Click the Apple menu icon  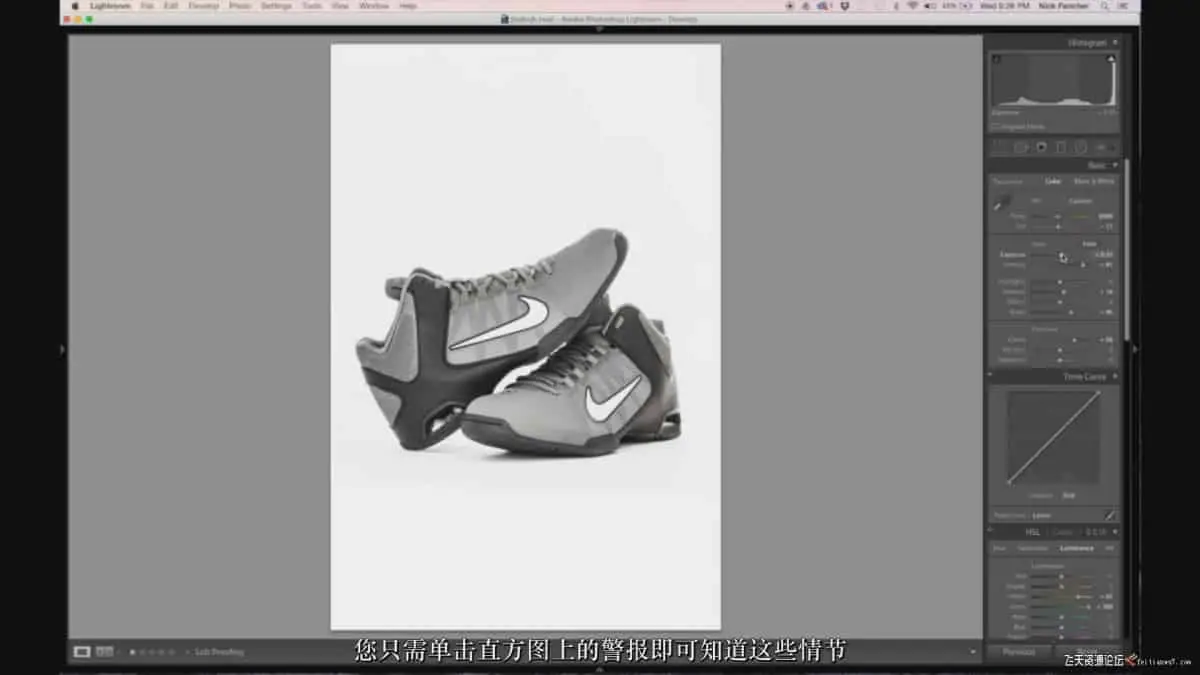pyautogui.click(x=75, y=6)
